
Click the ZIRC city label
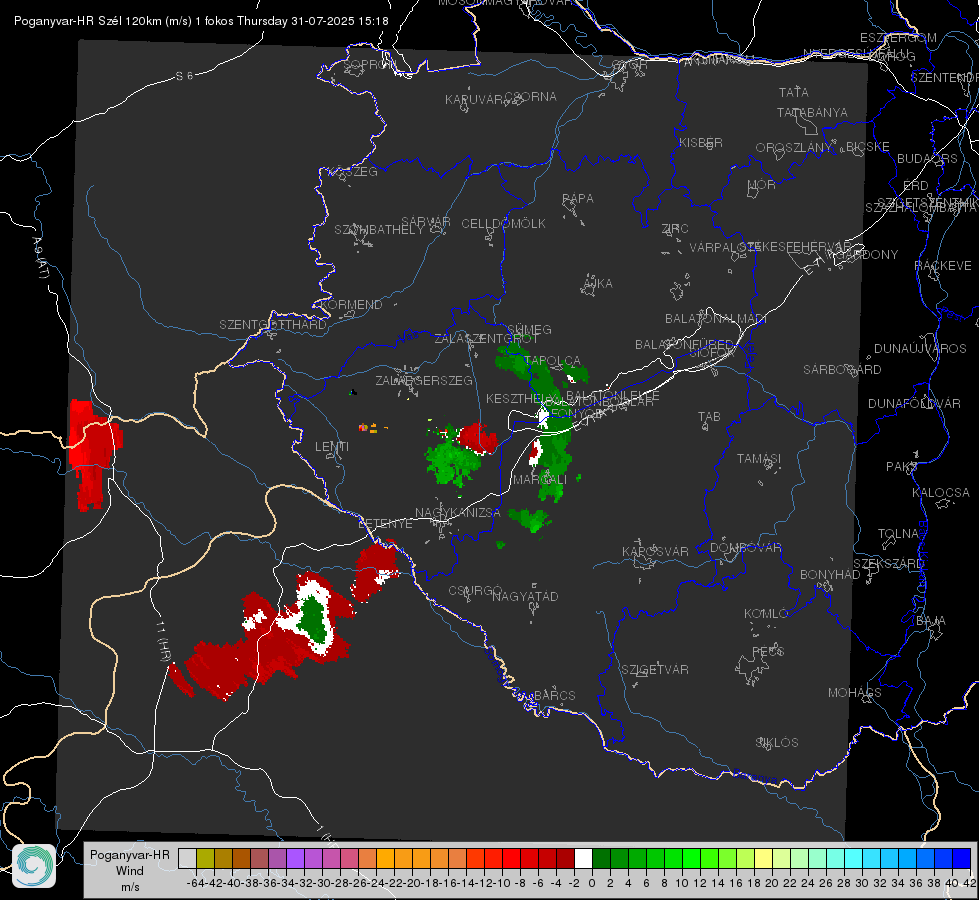pos(675,229)
